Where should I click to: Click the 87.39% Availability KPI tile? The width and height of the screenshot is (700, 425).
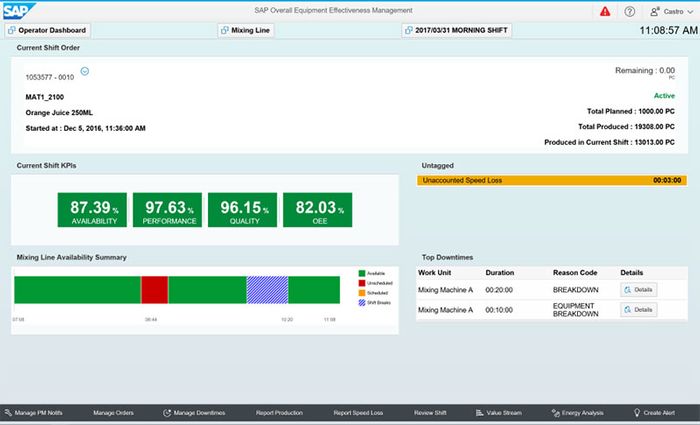pos(92,210)
